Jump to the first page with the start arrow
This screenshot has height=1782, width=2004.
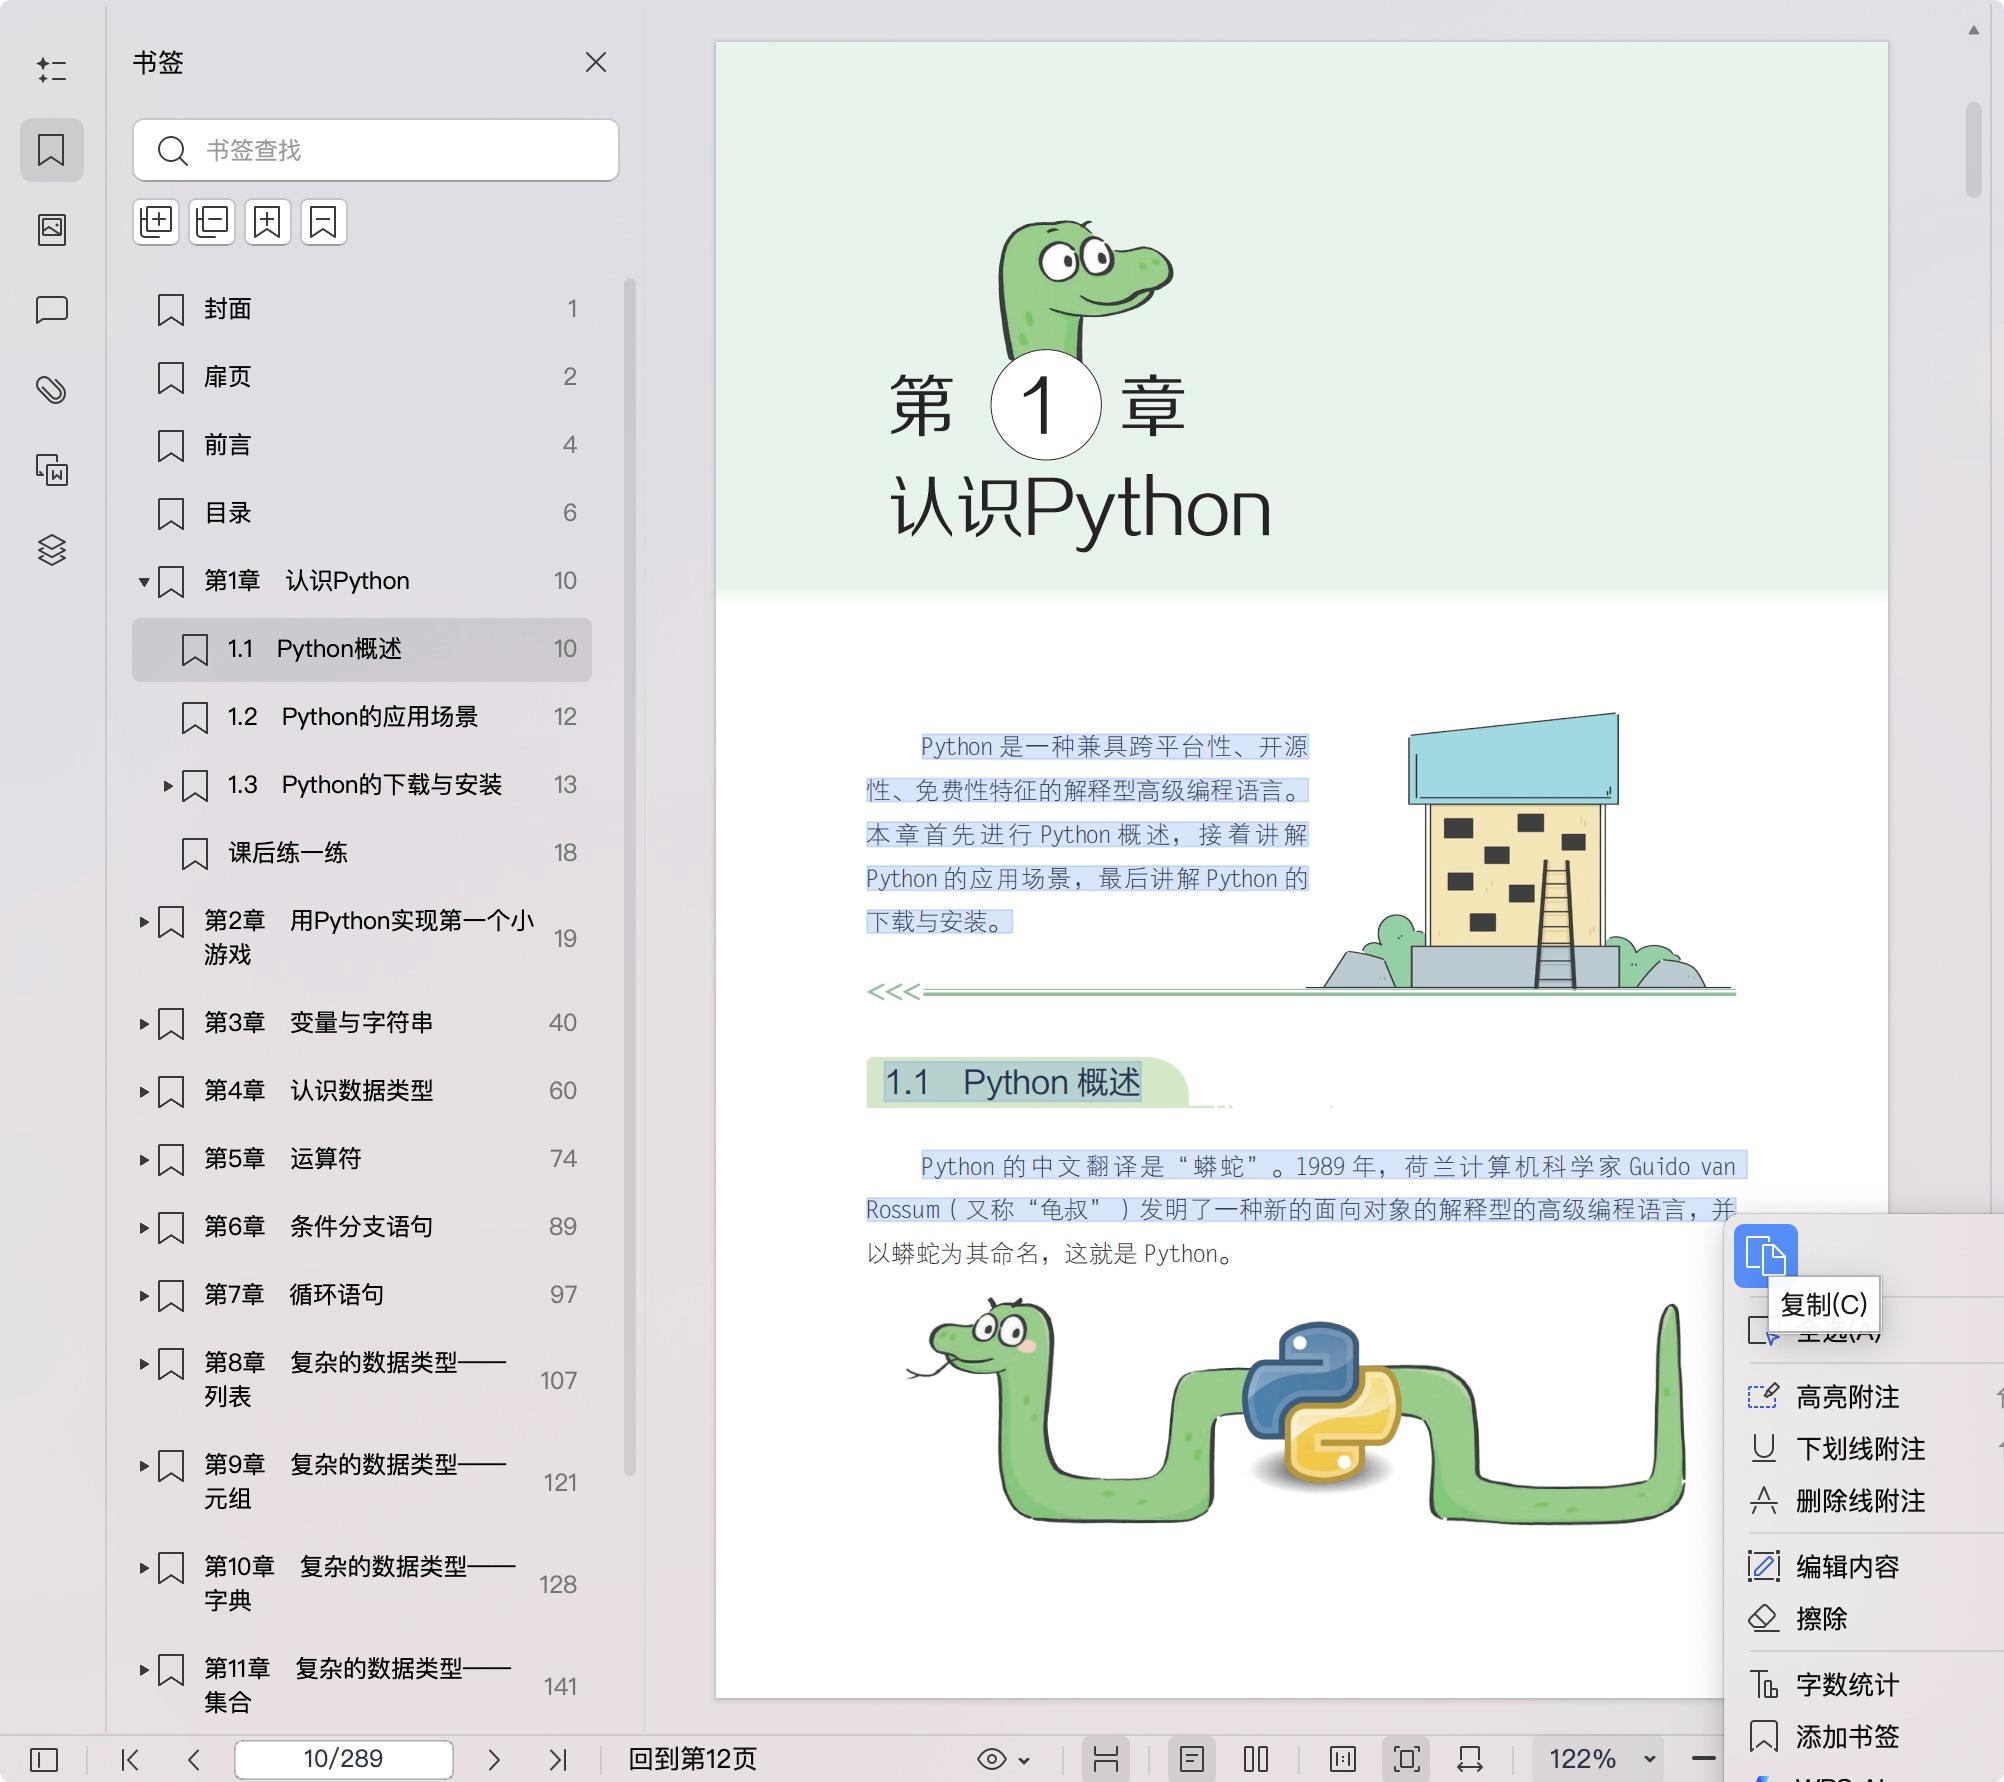point(130,1759)
